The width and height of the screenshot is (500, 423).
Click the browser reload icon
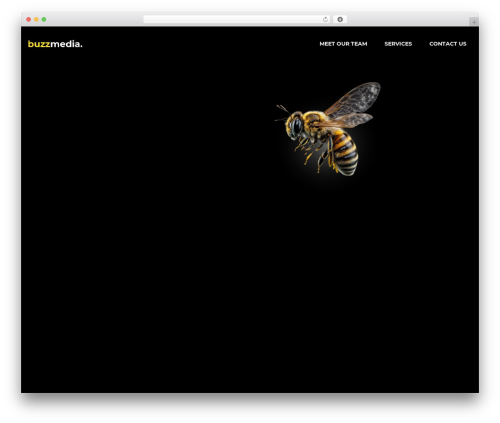(x=325, y=19)
